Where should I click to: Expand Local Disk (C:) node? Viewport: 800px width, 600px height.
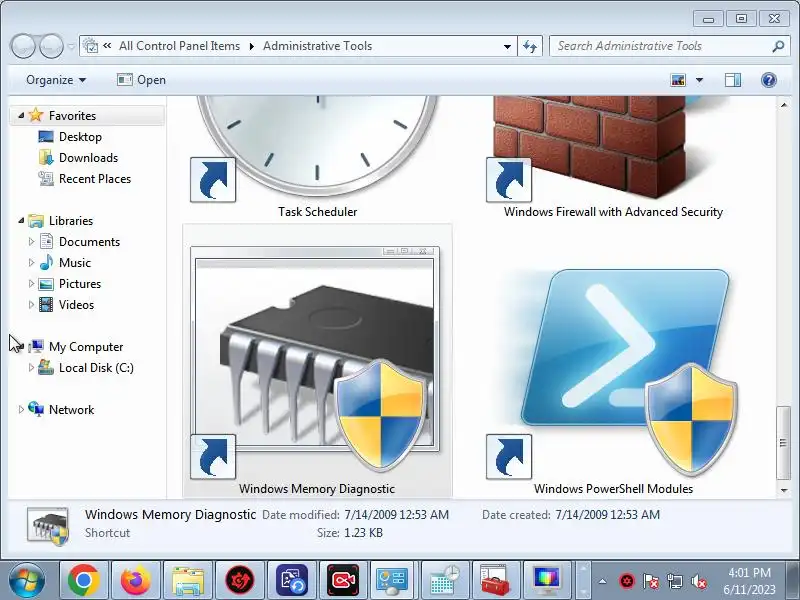(31, 367)
